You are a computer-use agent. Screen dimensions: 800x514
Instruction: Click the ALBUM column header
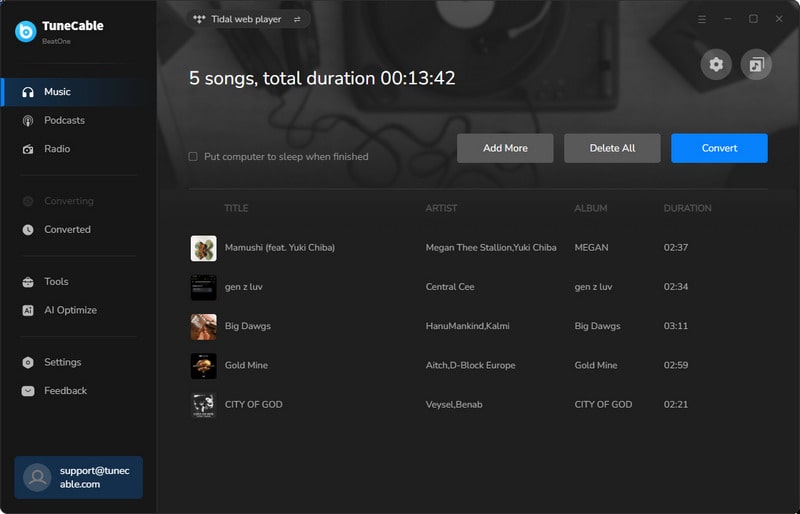591,208
